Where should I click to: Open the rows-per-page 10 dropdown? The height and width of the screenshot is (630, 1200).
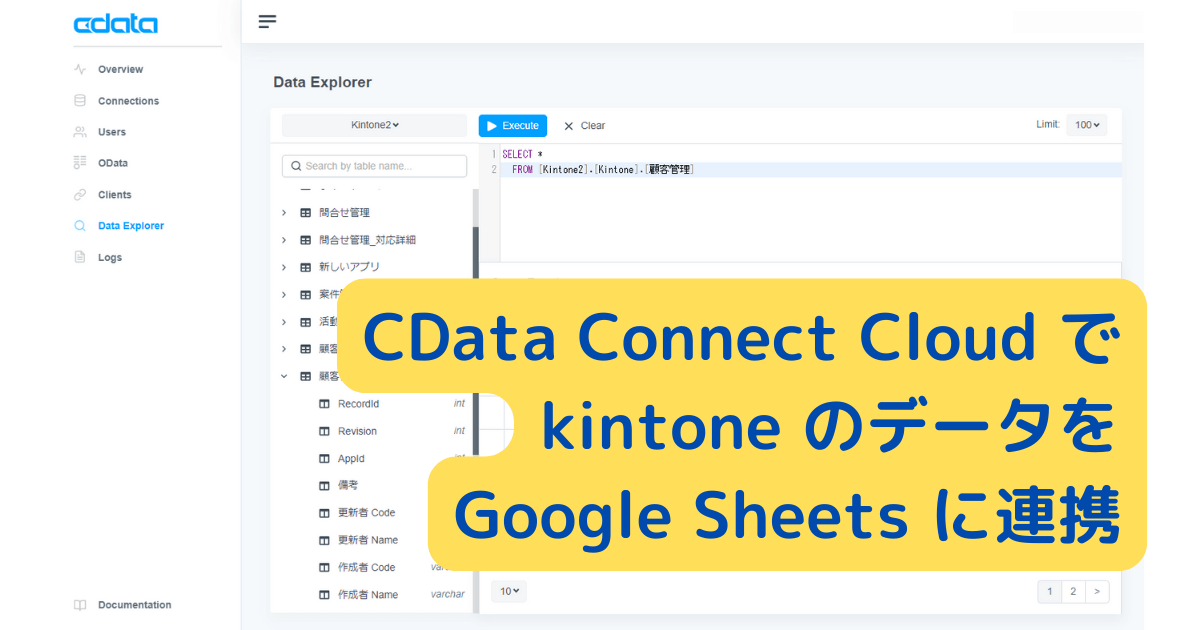click(509, 591)
